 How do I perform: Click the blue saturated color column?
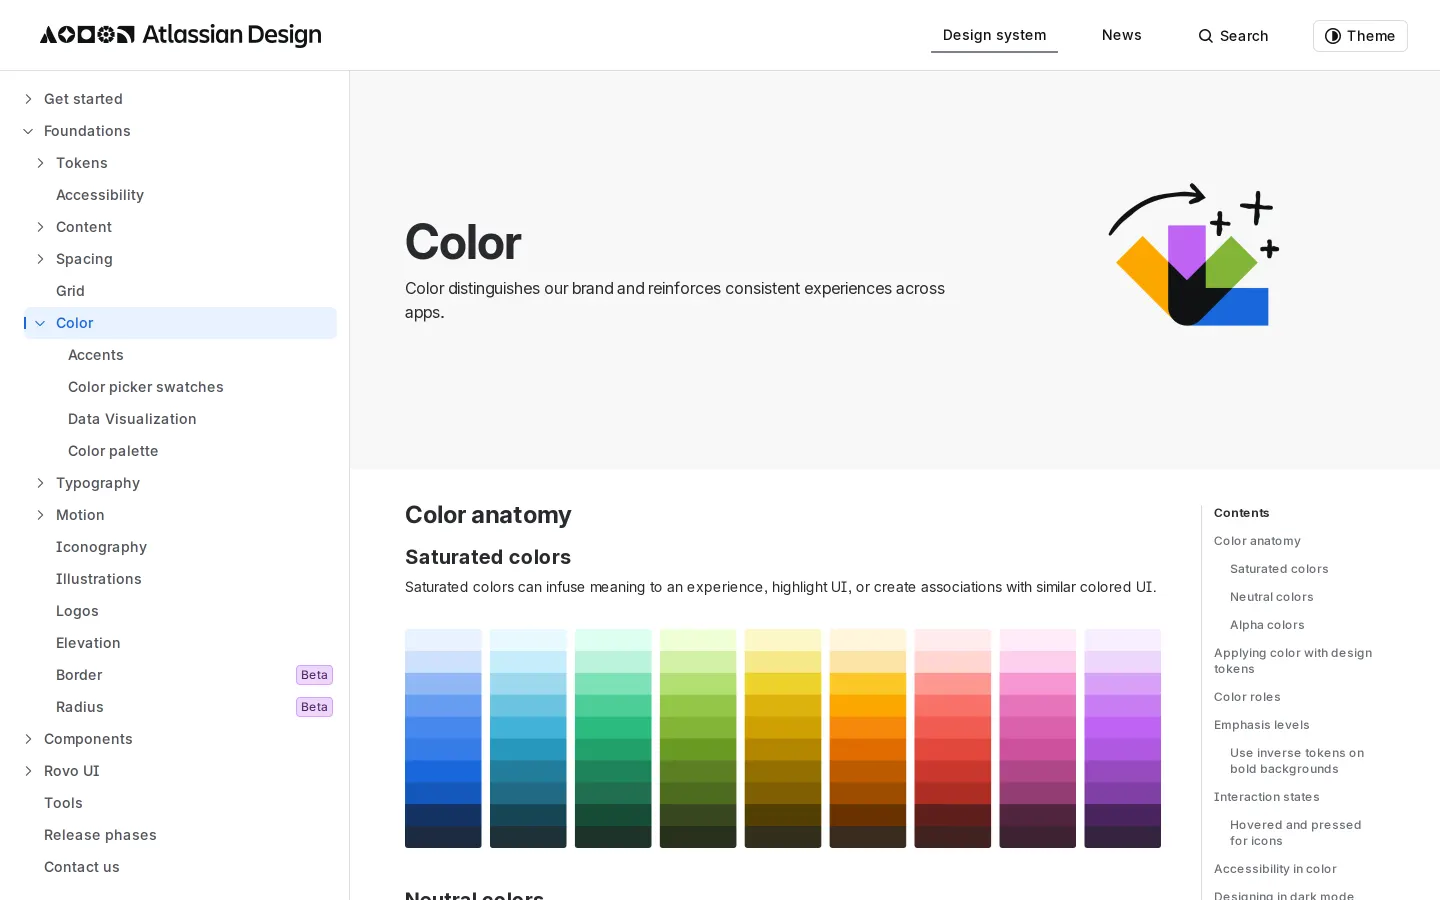(443, 738)
